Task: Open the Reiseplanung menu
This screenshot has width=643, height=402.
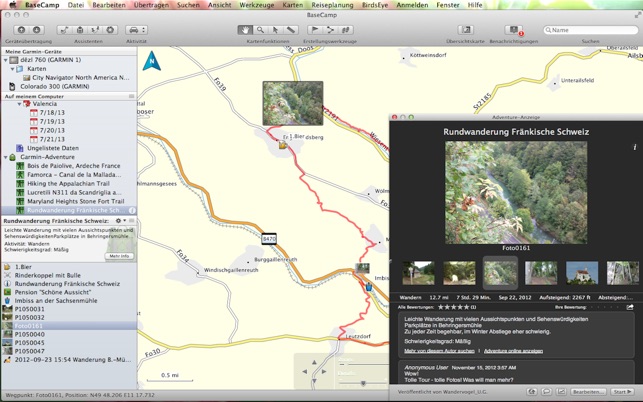Action: pos(332,5)
